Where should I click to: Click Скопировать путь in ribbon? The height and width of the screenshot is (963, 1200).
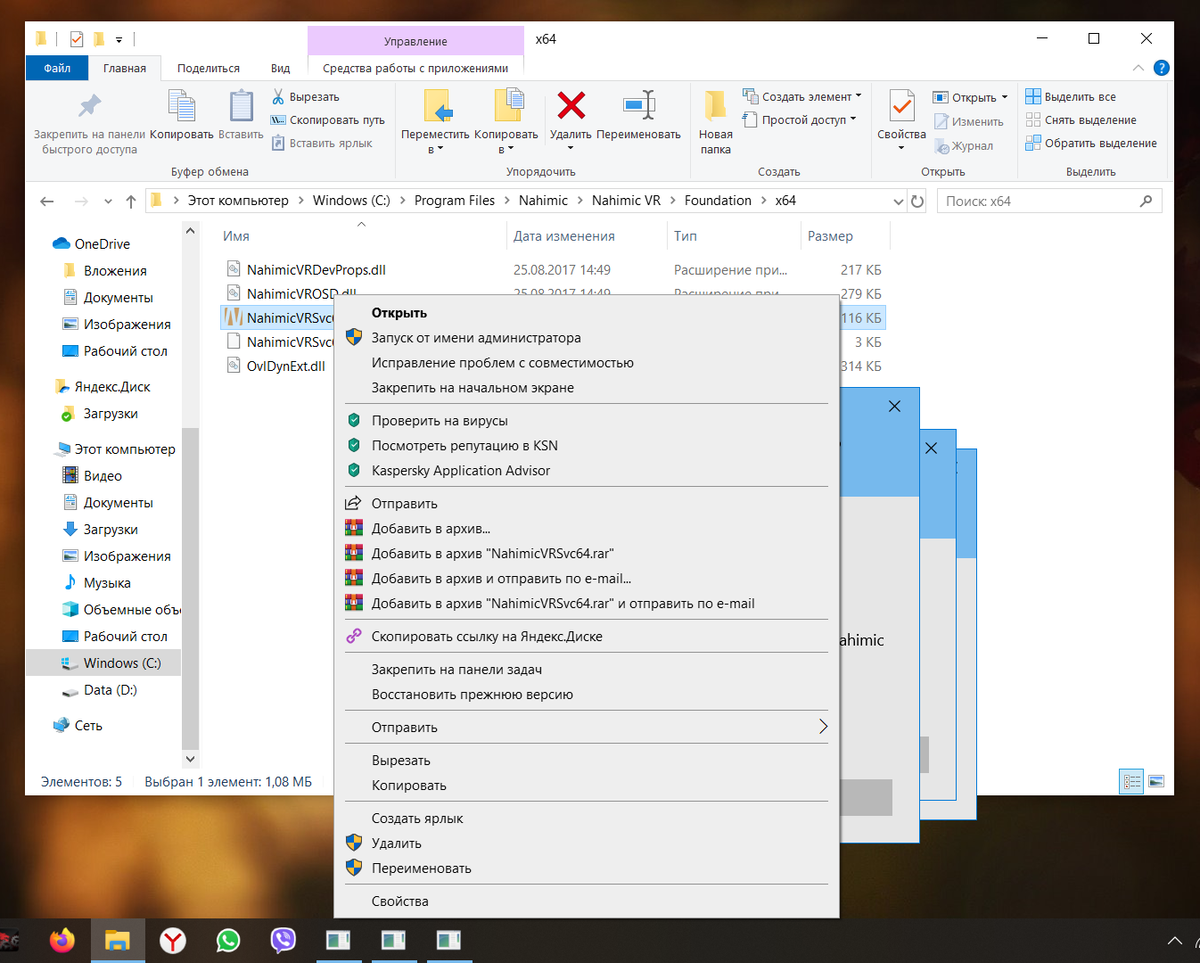point(327,120)
